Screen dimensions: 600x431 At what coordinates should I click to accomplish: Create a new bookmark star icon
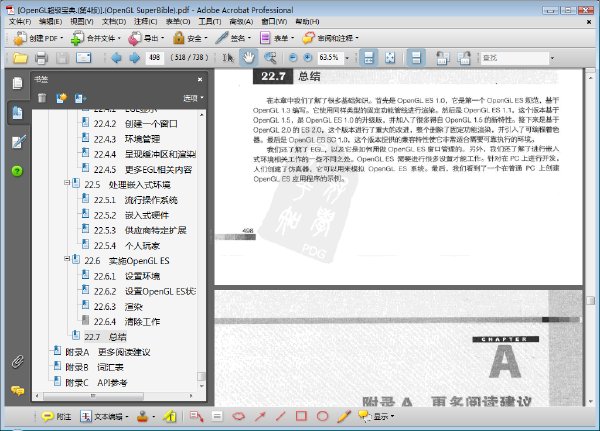point(61,98)
